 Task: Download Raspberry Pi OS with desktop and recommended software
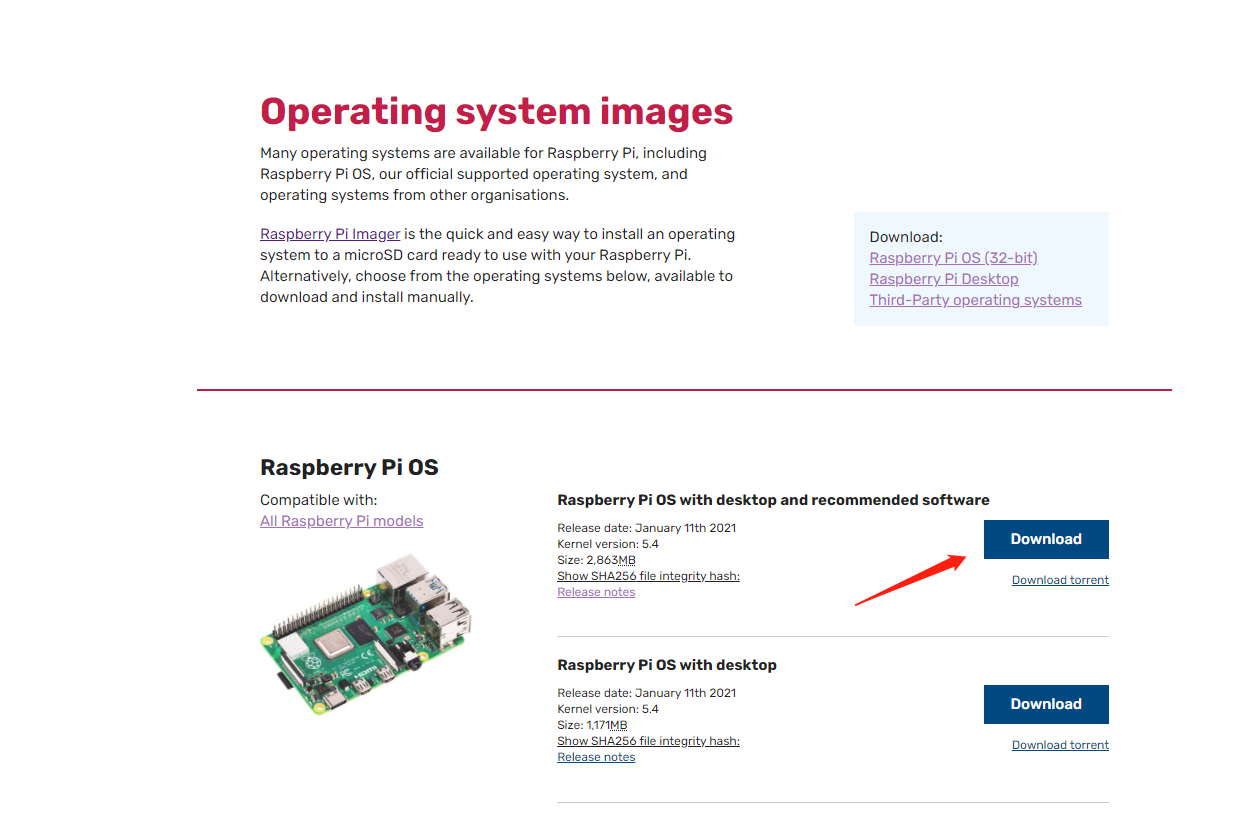tap(1046, 539)
